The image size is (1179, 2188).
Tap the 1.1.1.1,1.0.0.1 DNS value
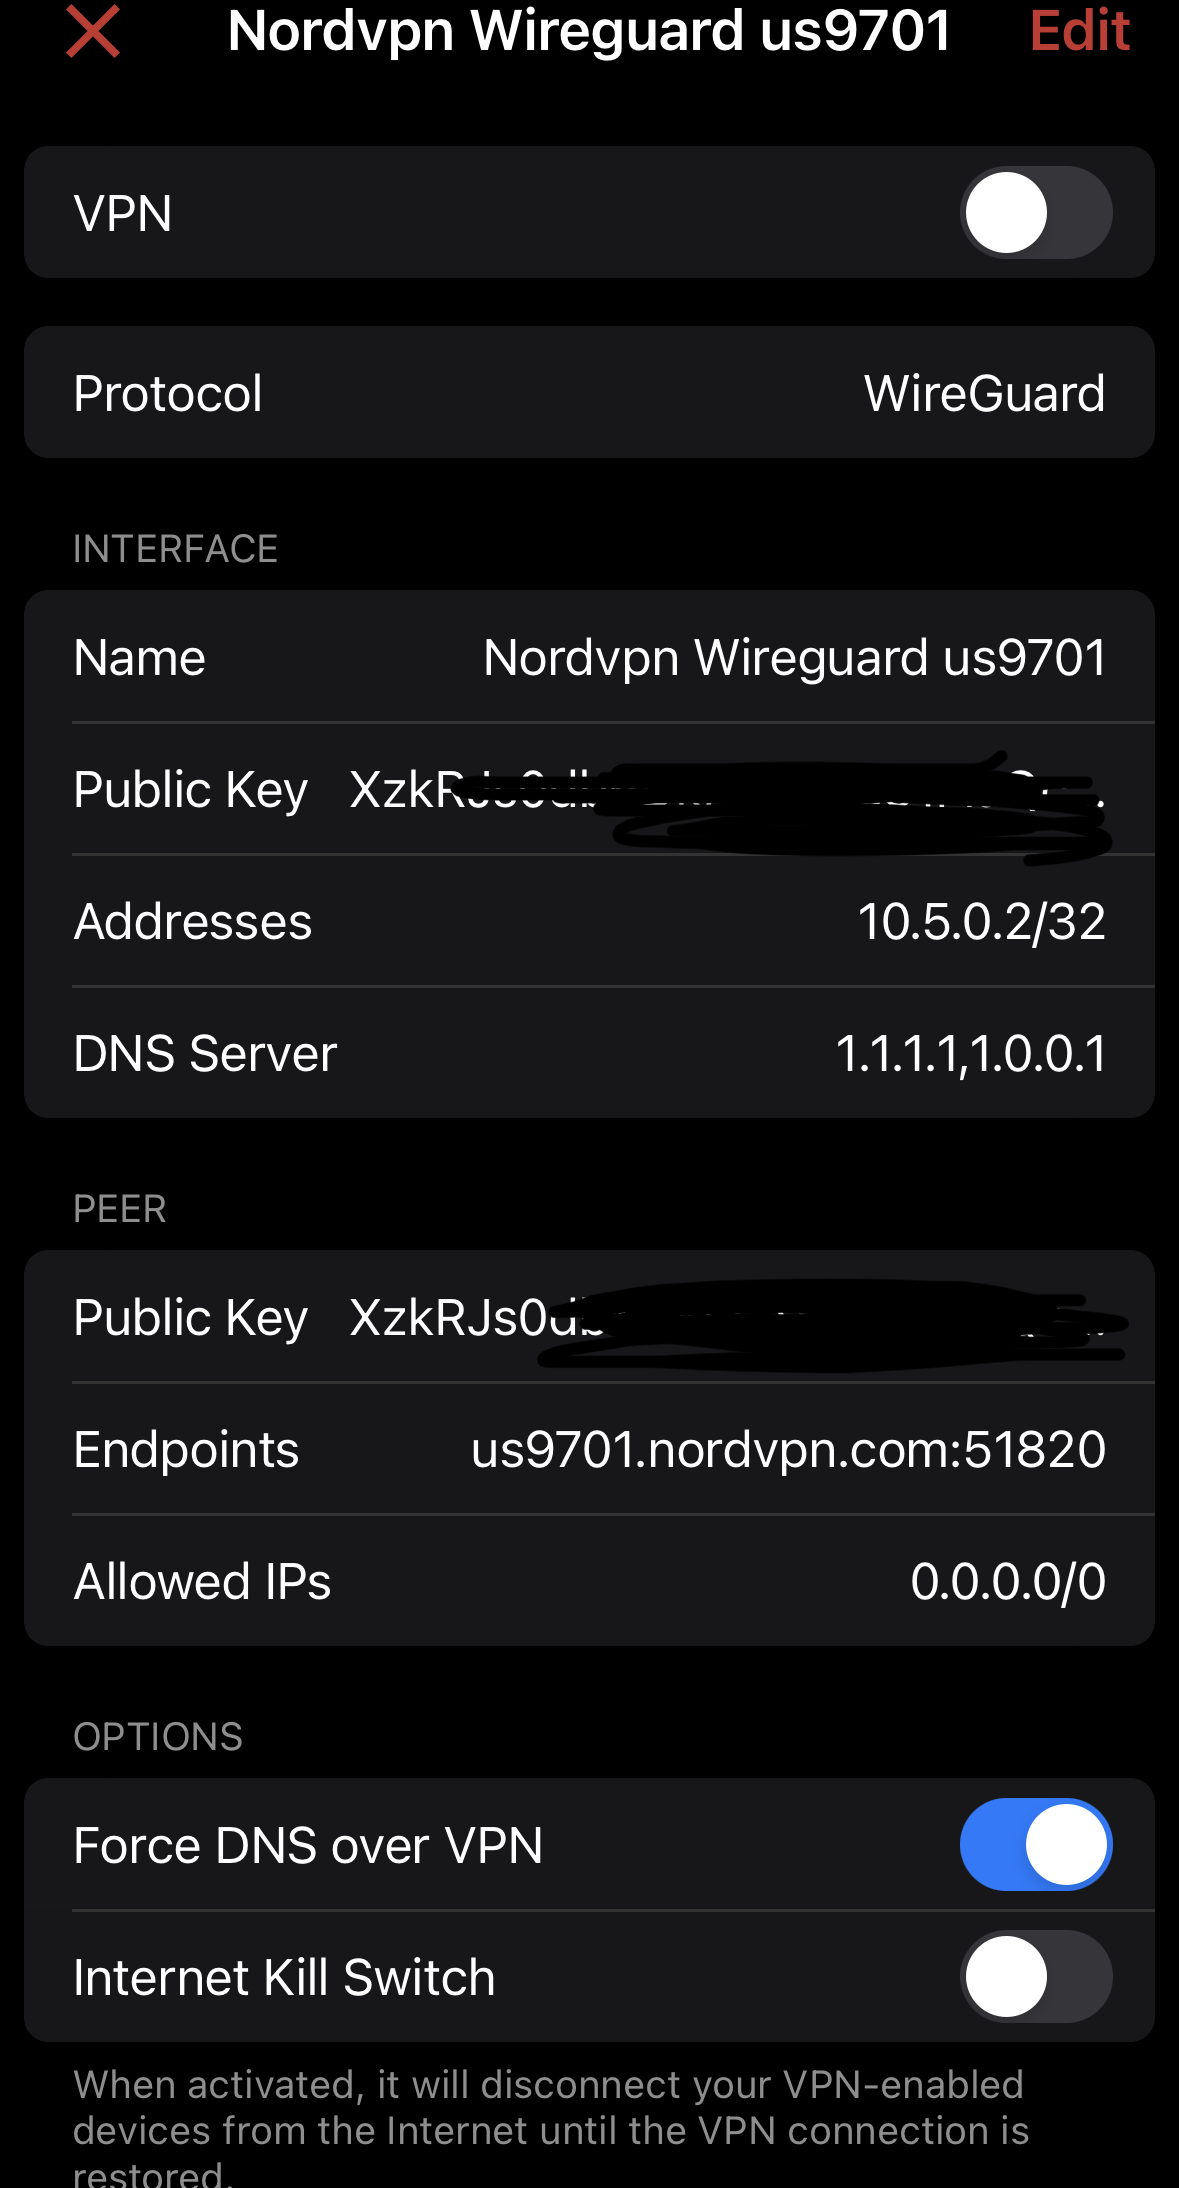click(970, 1054)
